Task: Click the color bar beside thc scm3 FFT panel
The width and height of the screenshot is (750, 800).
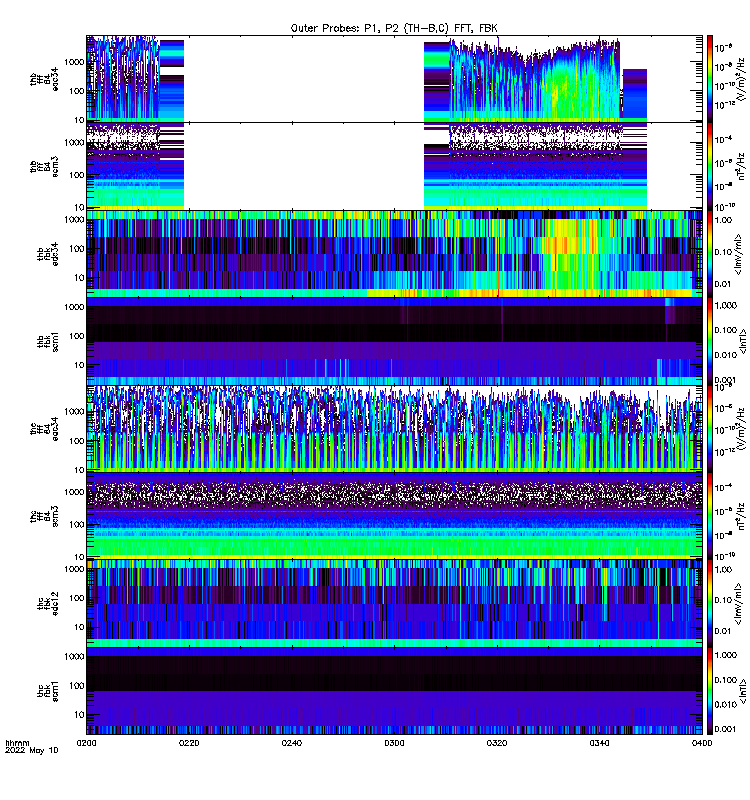Action: [710, 516]
